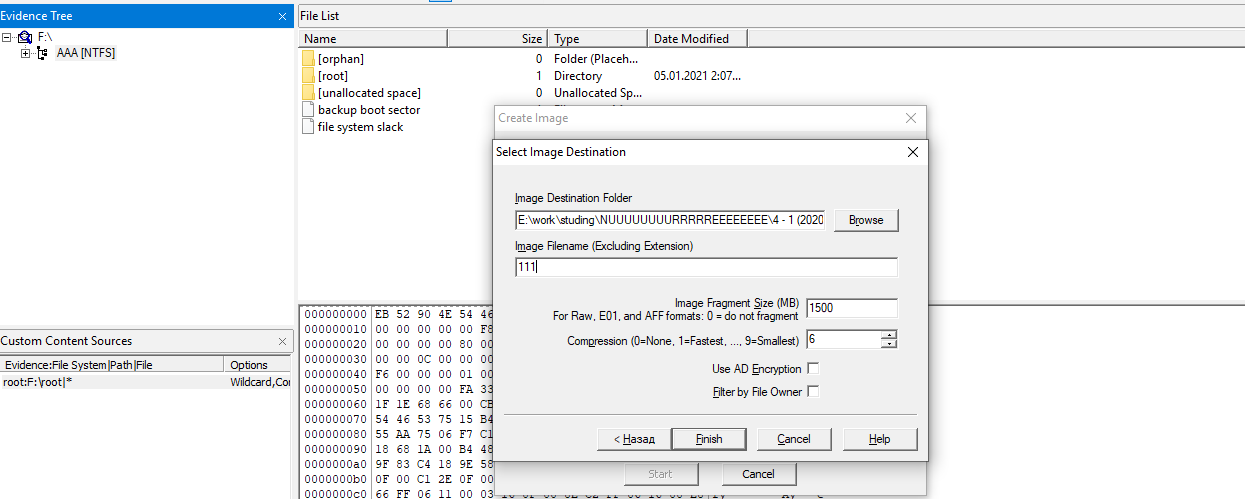Increase compression level with up arrow

889,335
